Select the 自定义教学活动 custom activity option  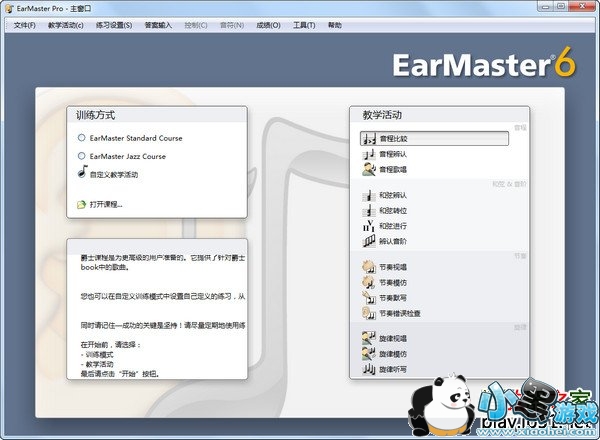[81, 174]
